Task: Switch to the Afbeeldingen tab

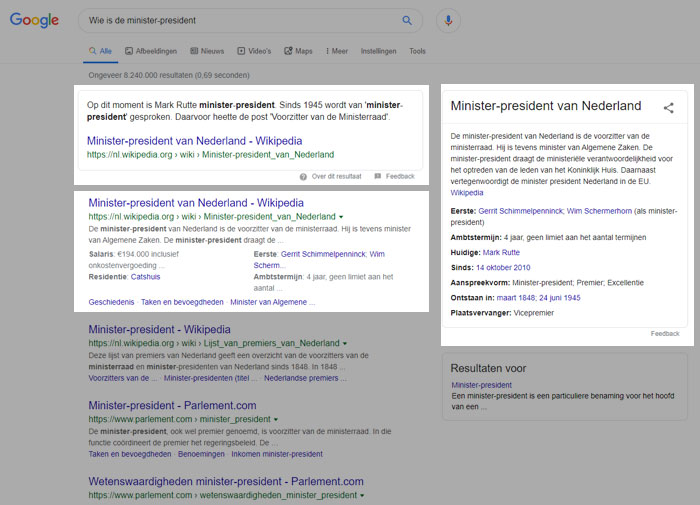Action: 151,51
